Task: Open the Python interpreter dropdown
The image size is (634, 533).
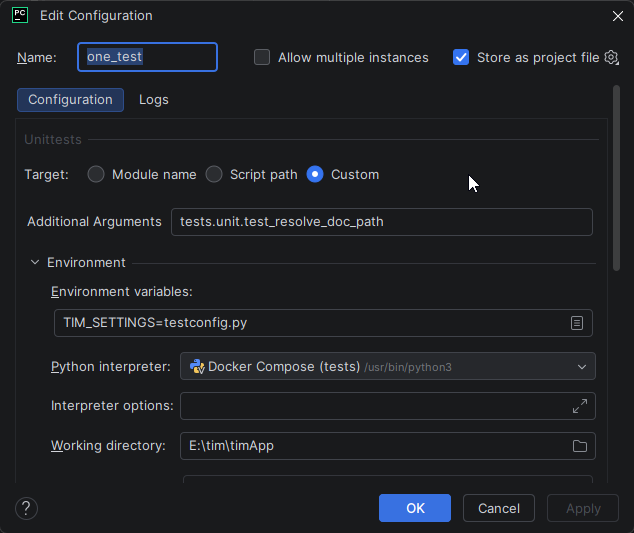Action: [582, 367]
